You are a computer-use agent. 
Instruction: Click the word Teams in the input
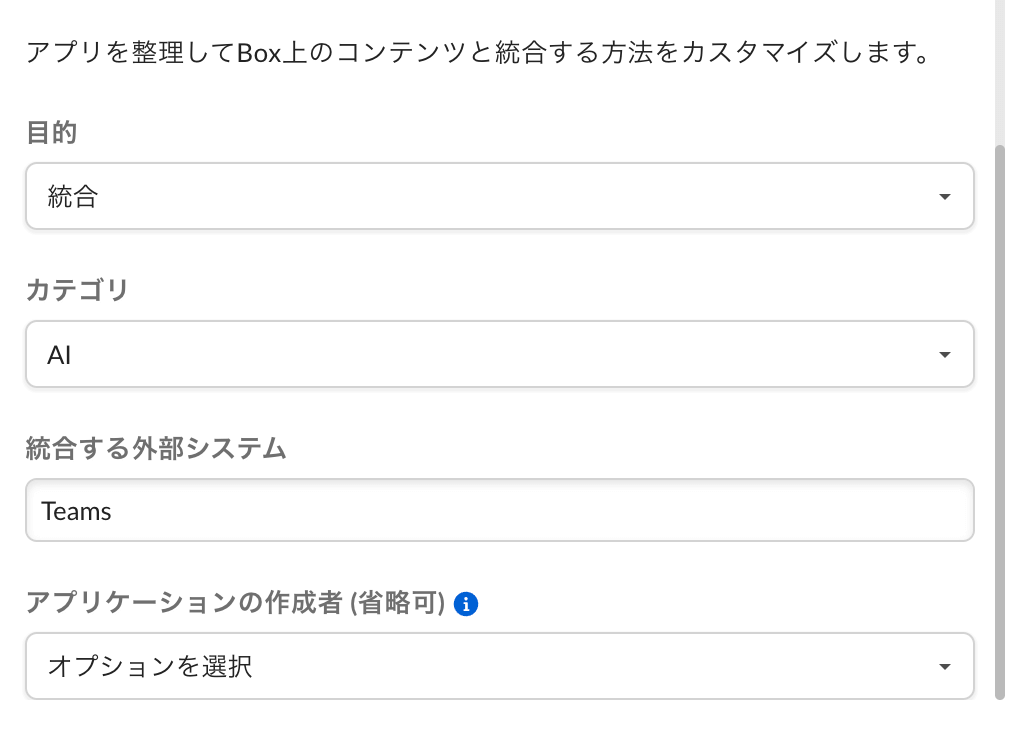77,512
